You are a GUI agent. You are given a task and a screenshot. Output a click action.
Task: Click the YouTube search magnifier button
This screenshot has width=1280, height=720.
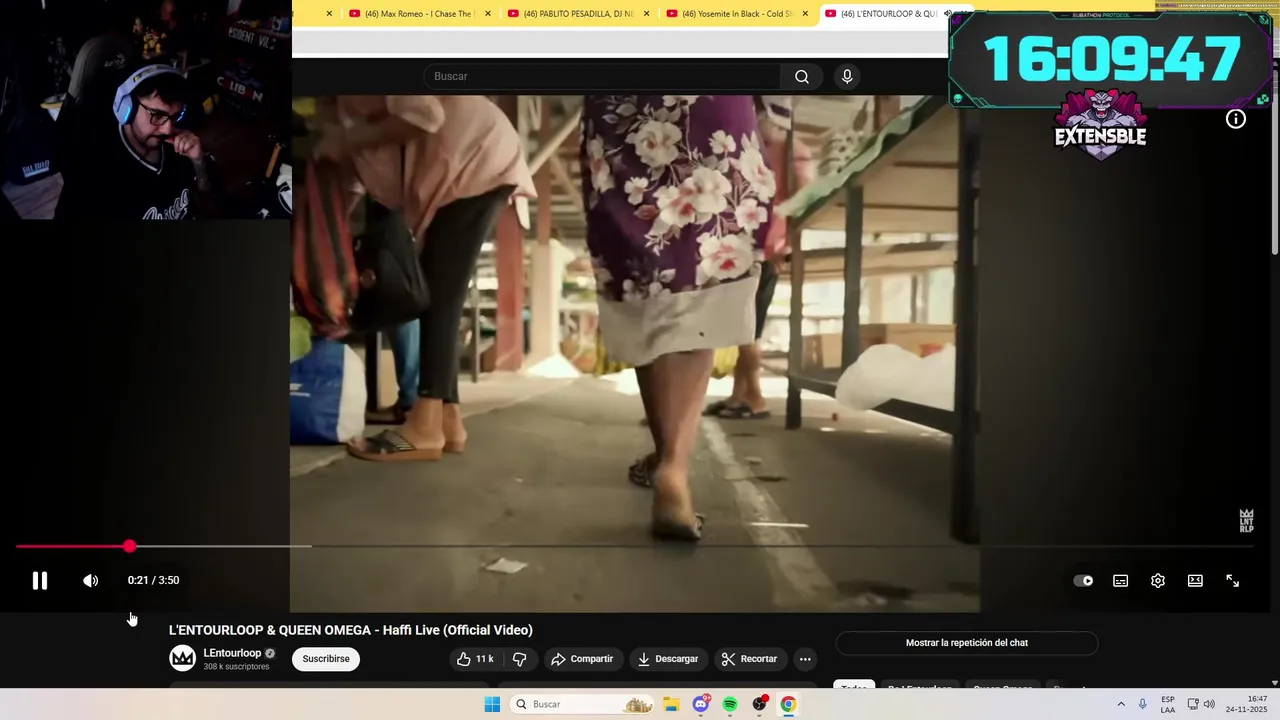pos(802,76)
